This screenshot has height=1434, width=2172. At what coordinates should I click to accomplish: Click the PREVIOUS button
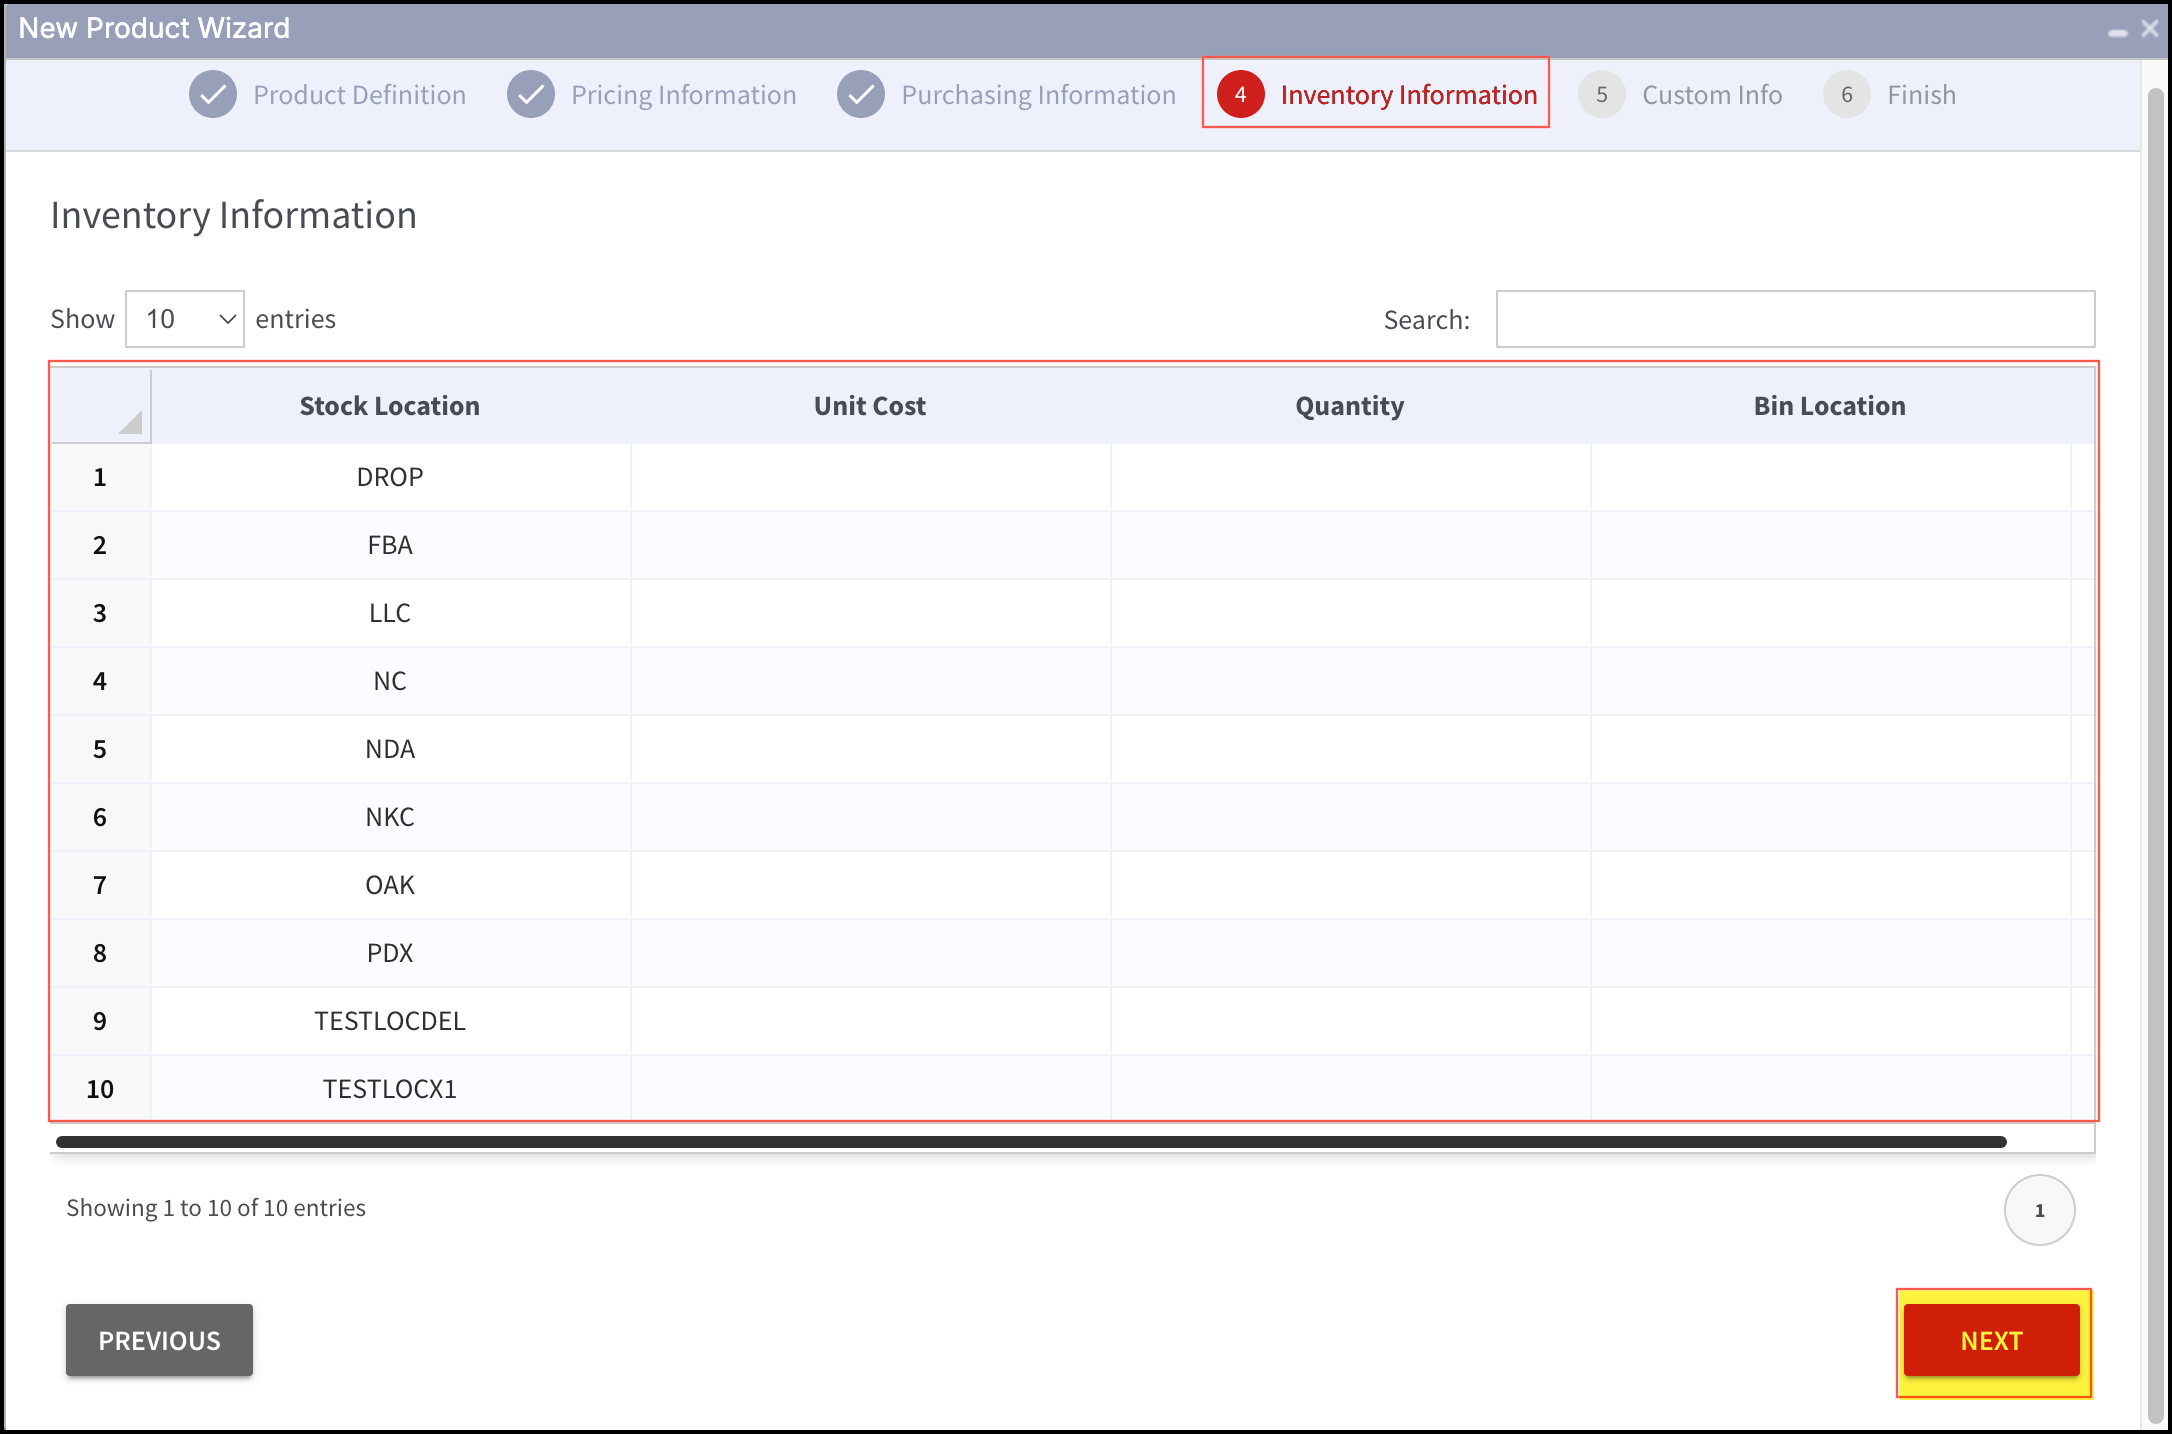159,1340
